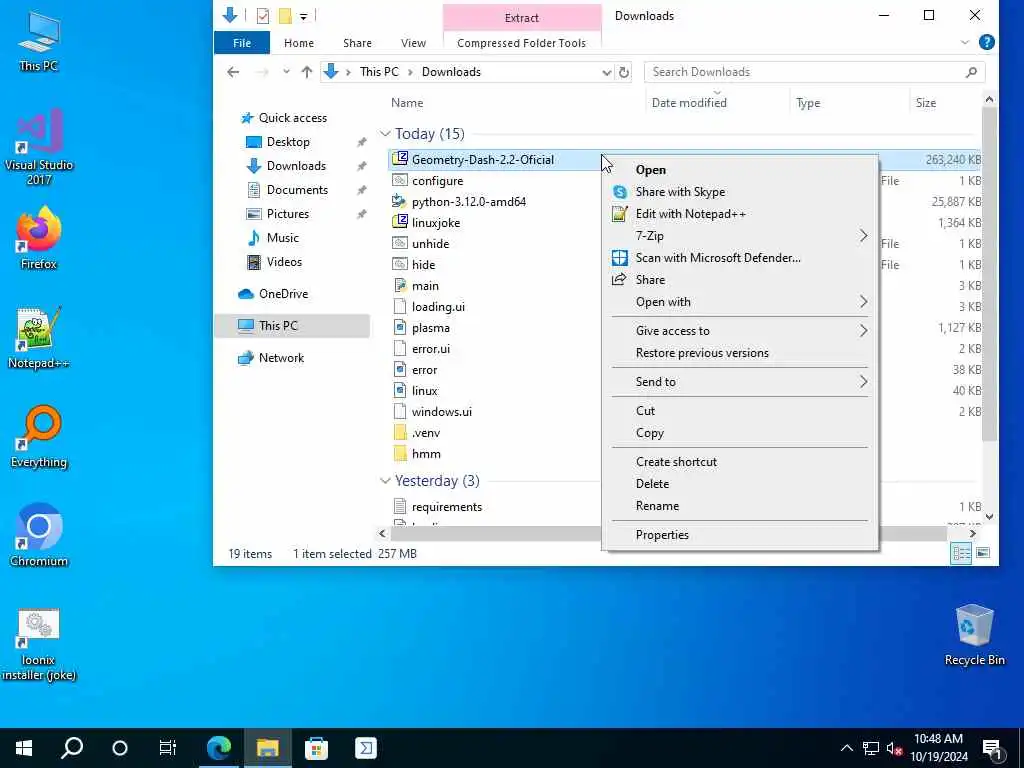Customize Quick Access Toolbar dropdown
Screen dimensions: 1024x768
(304, 16)
